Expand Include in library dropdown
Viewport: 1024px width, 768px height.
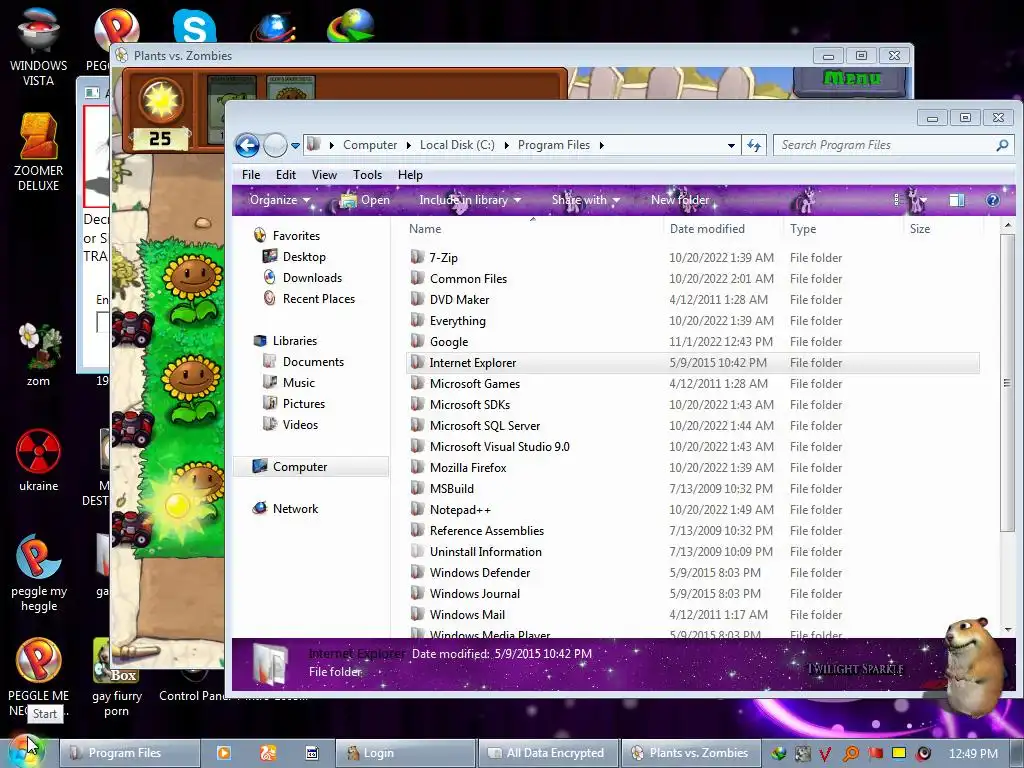click(x=470, y=200)
